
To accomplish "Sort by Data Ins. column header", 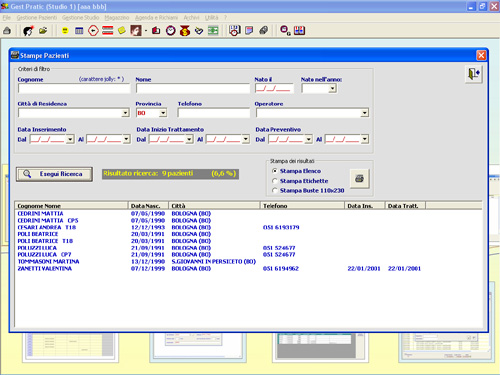I will coord(365,206).
